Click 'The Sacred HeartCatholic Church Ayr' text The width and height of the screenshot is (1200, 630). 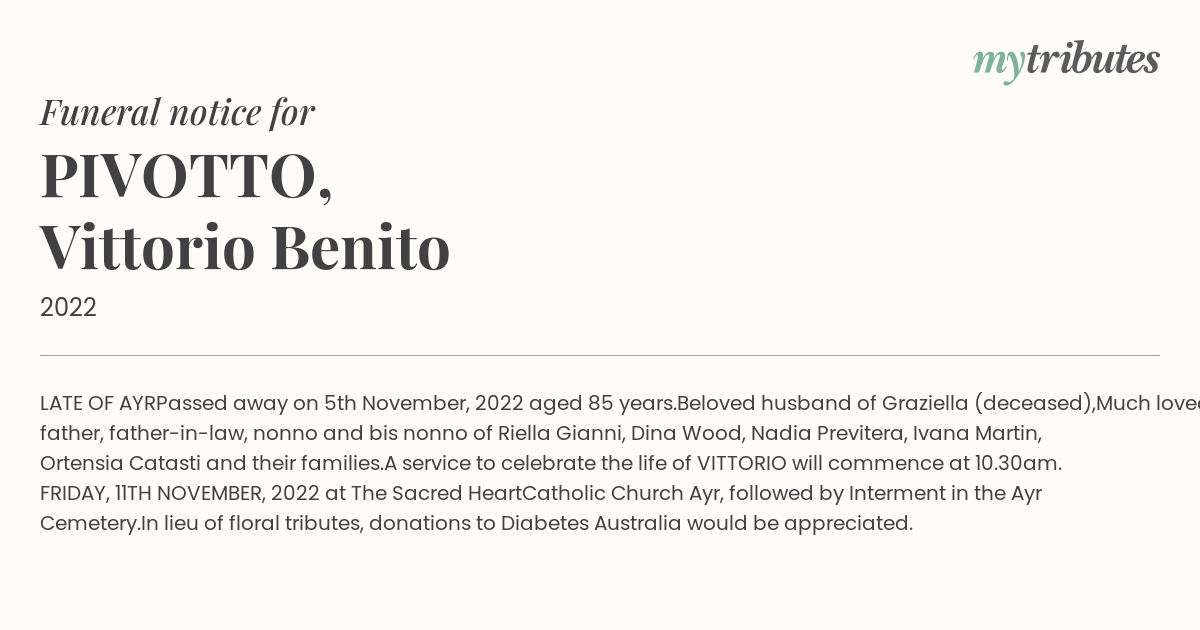(x=520, y=493)
